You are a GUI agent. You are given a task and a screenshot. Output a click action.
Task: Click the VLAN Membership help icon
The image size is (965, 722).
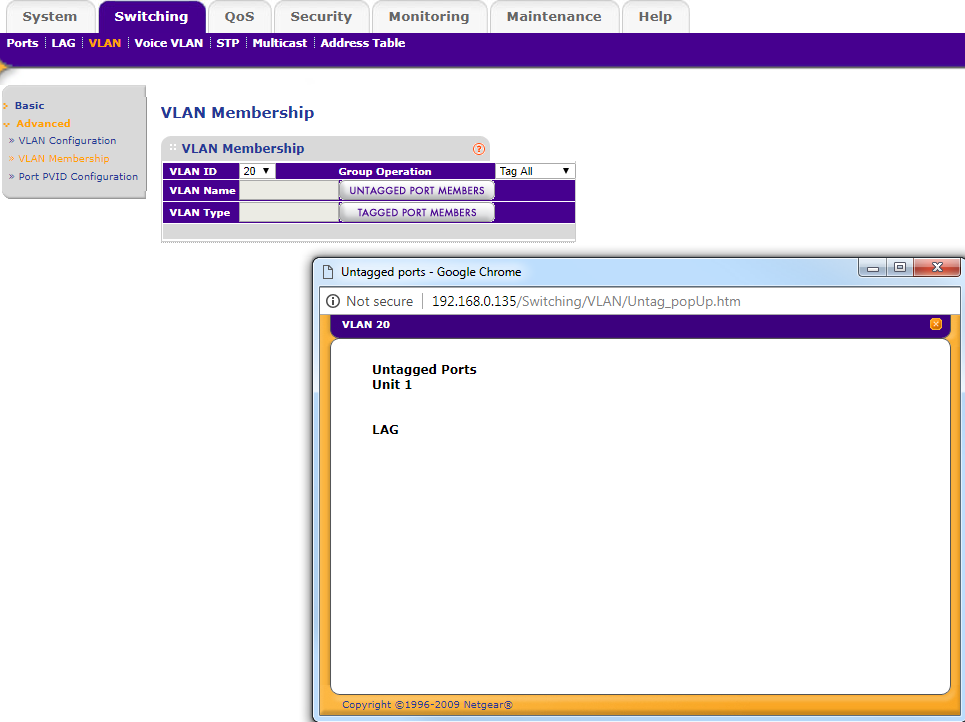479,149
